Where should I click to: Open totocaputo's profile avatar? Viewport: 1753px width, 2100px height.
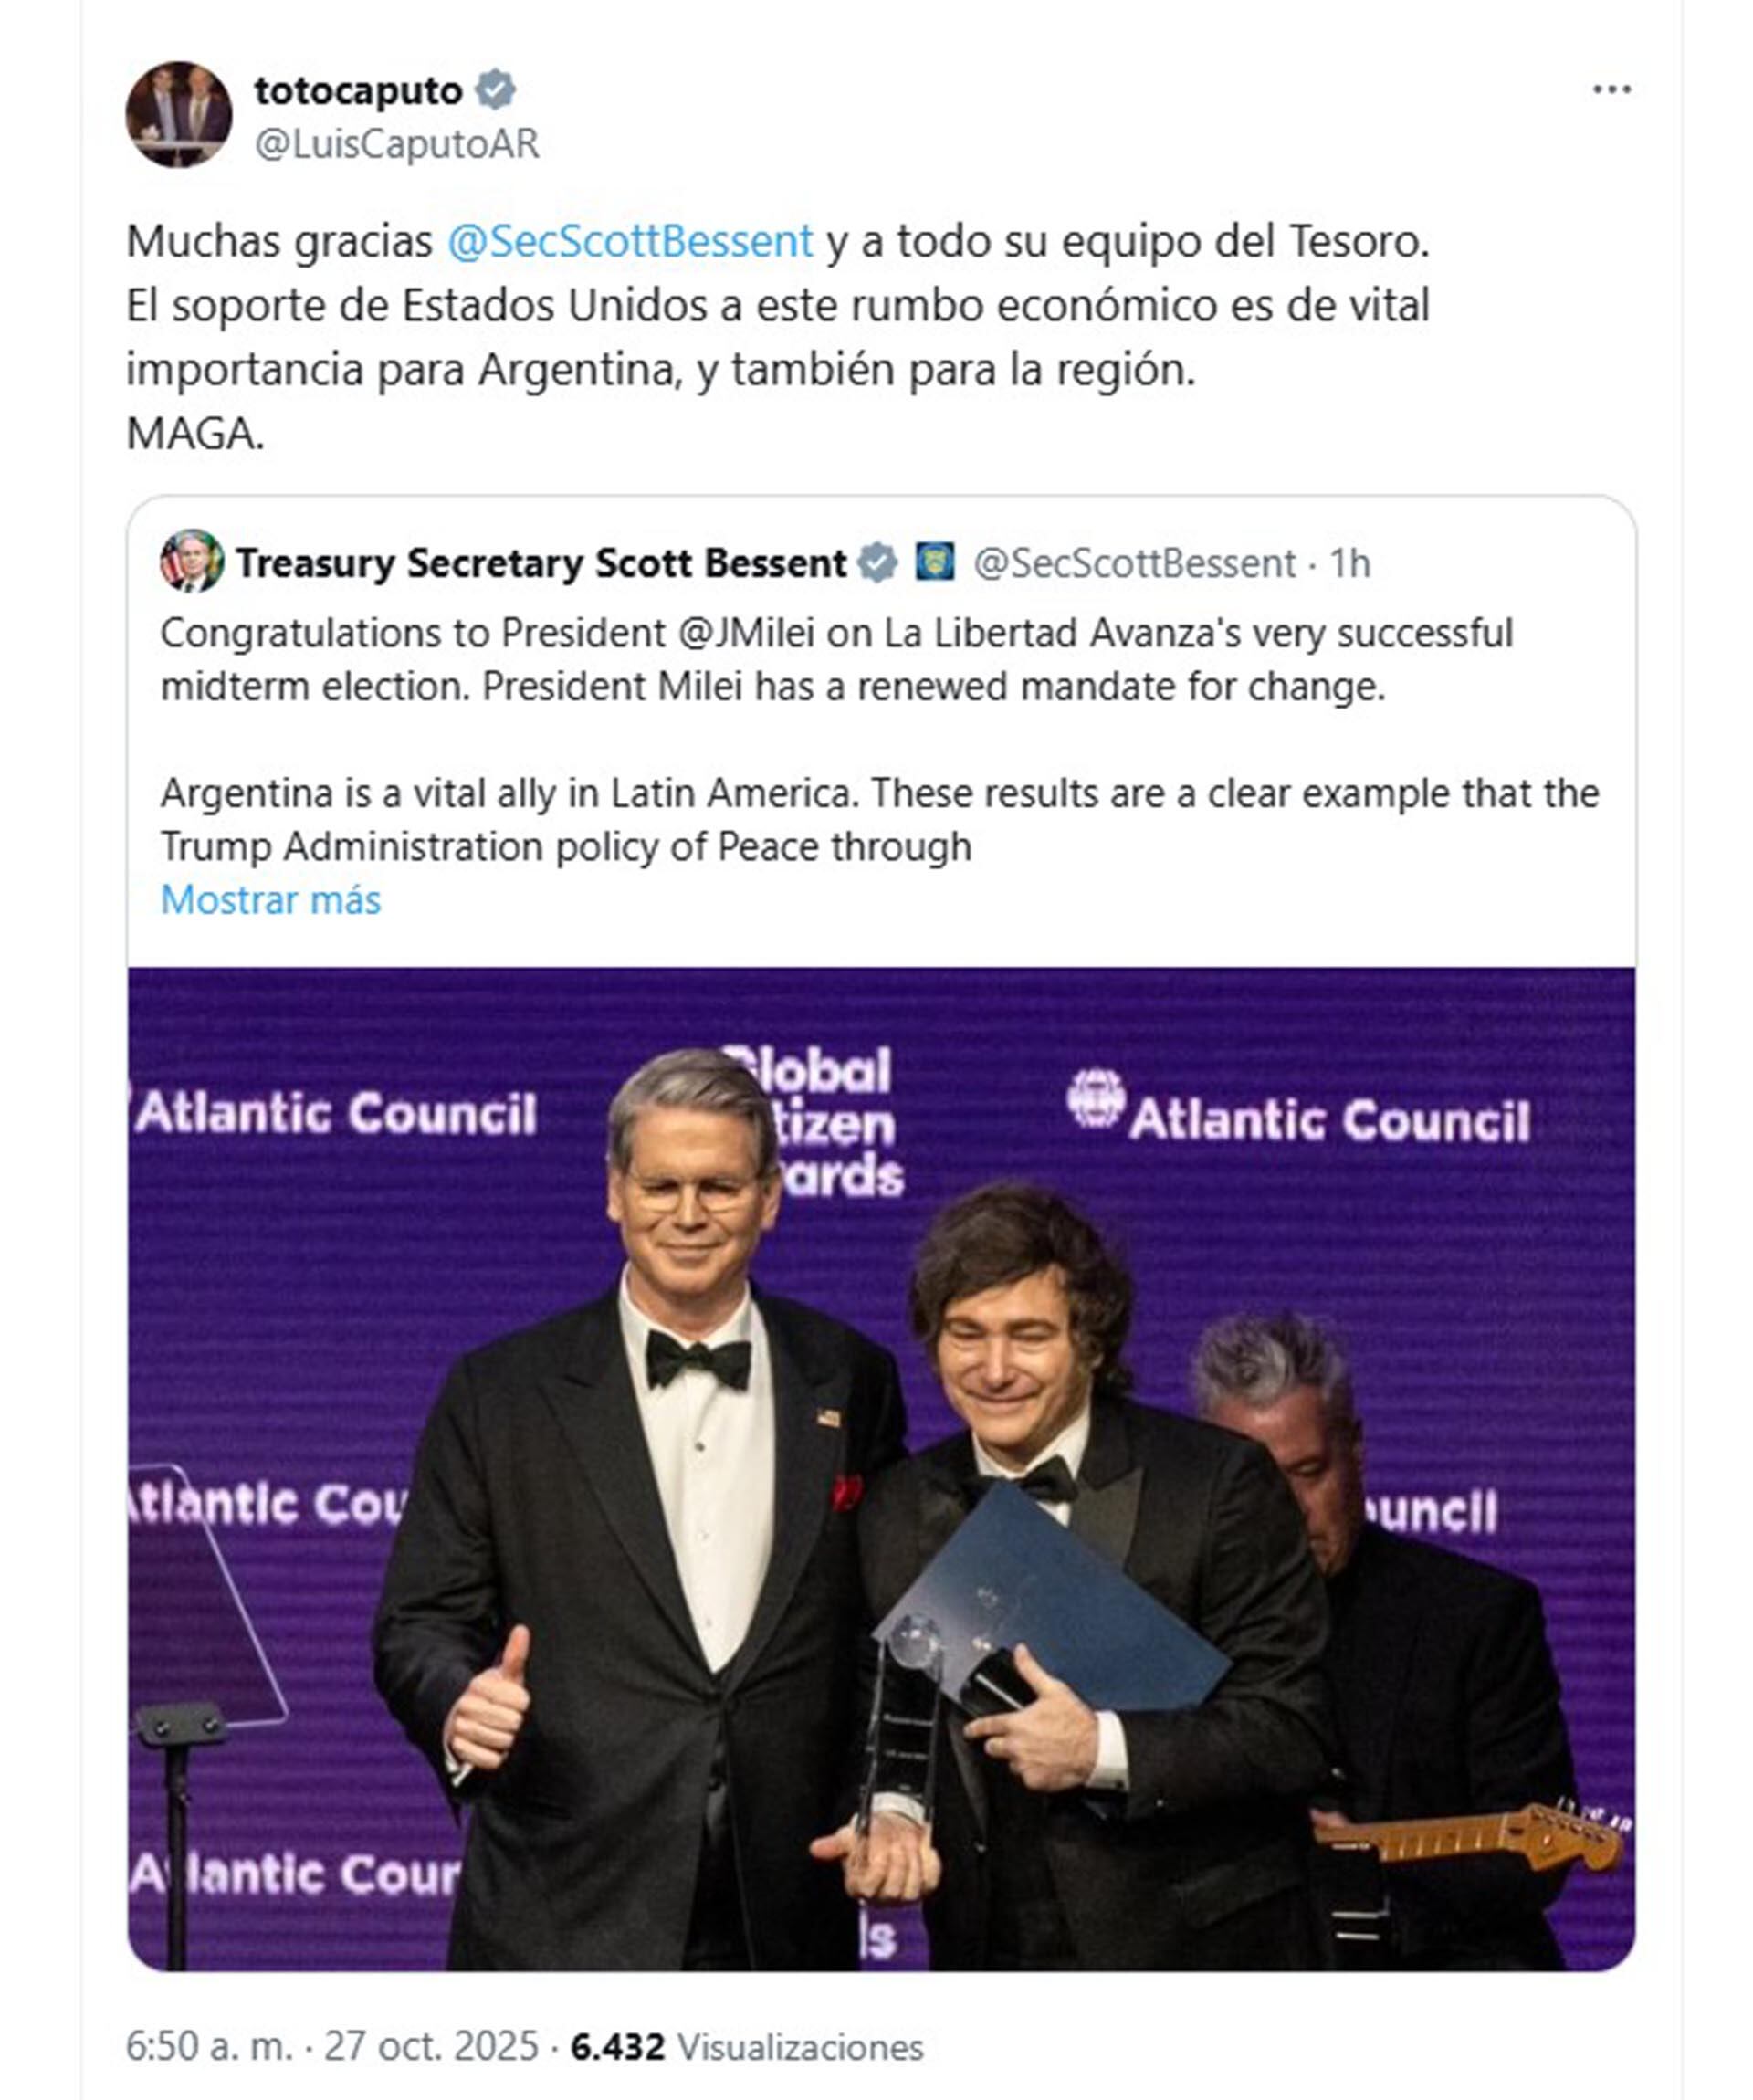pos(178,114)
